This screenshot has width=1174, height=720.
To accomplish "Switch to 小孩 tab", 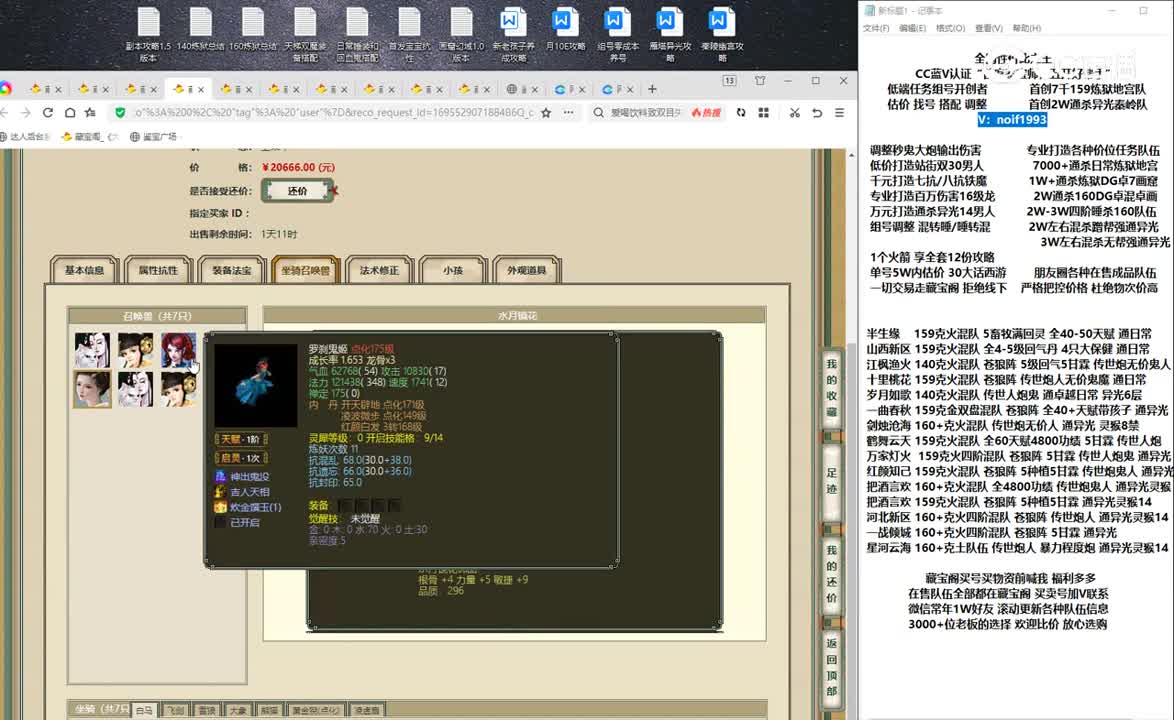I will [x=453, y=270].
